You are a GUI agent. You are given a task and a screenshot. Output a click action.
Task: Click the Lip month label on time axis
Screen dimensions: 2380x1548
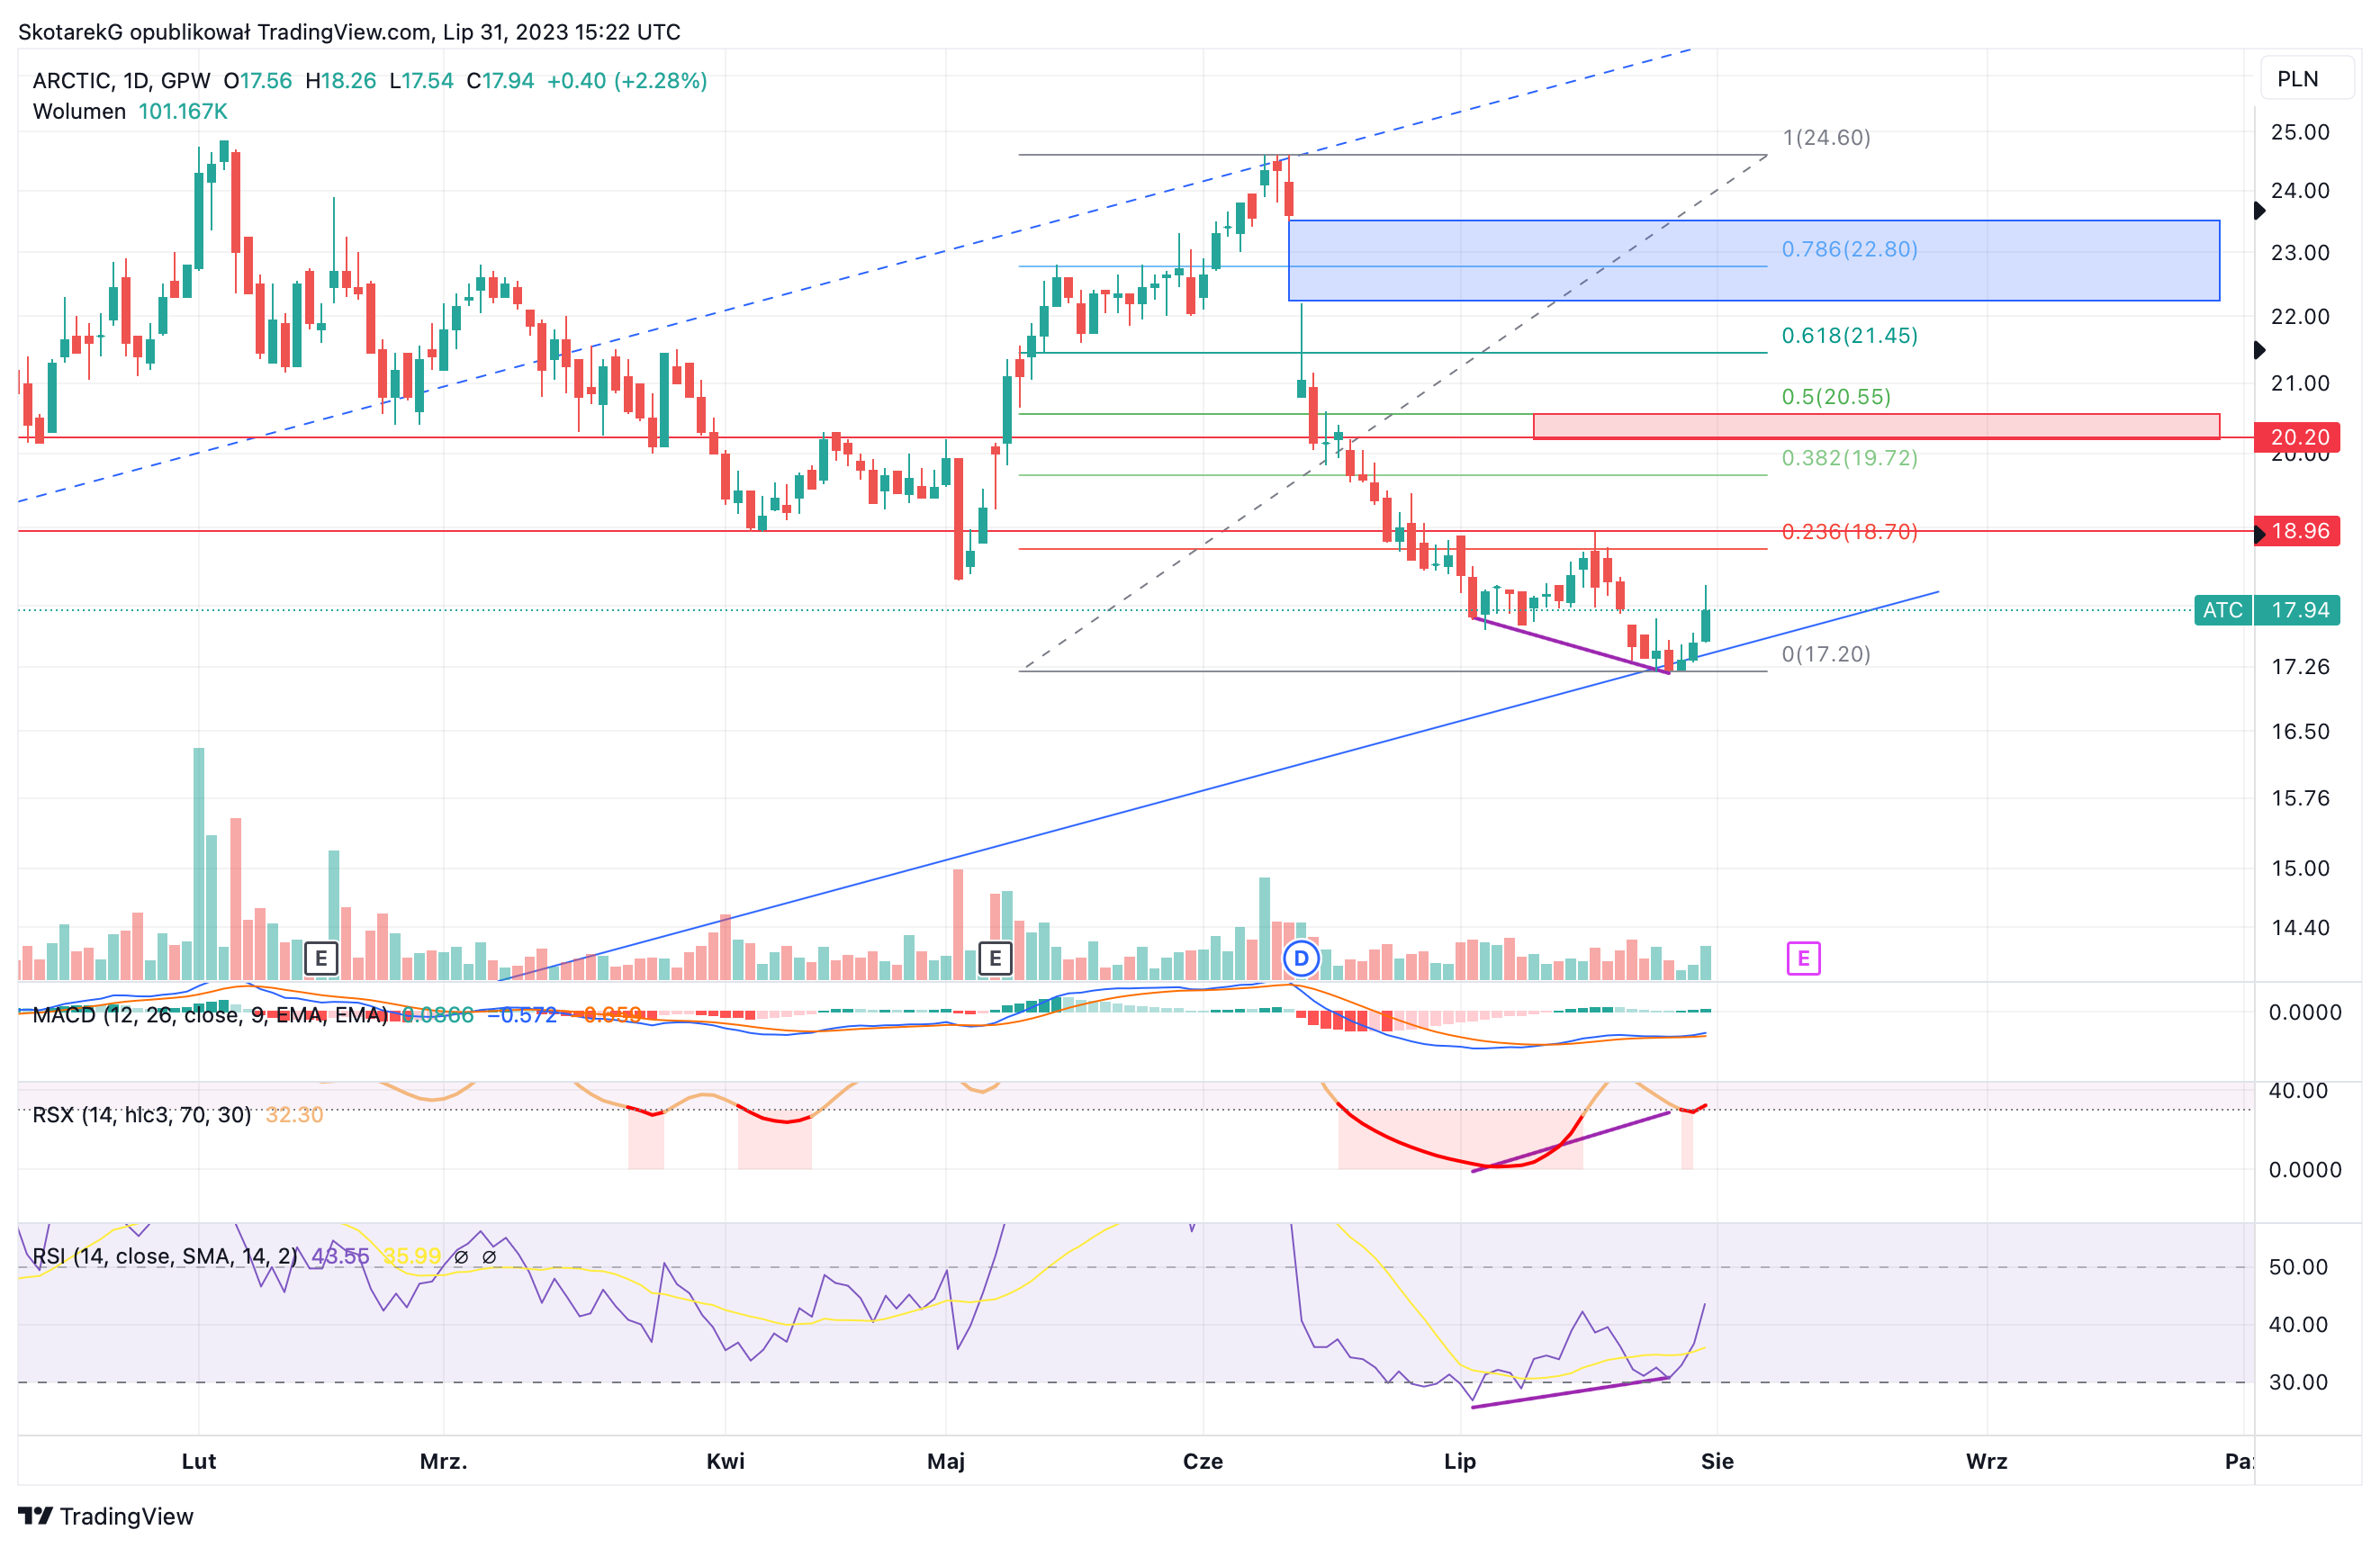[1459, 1461]
